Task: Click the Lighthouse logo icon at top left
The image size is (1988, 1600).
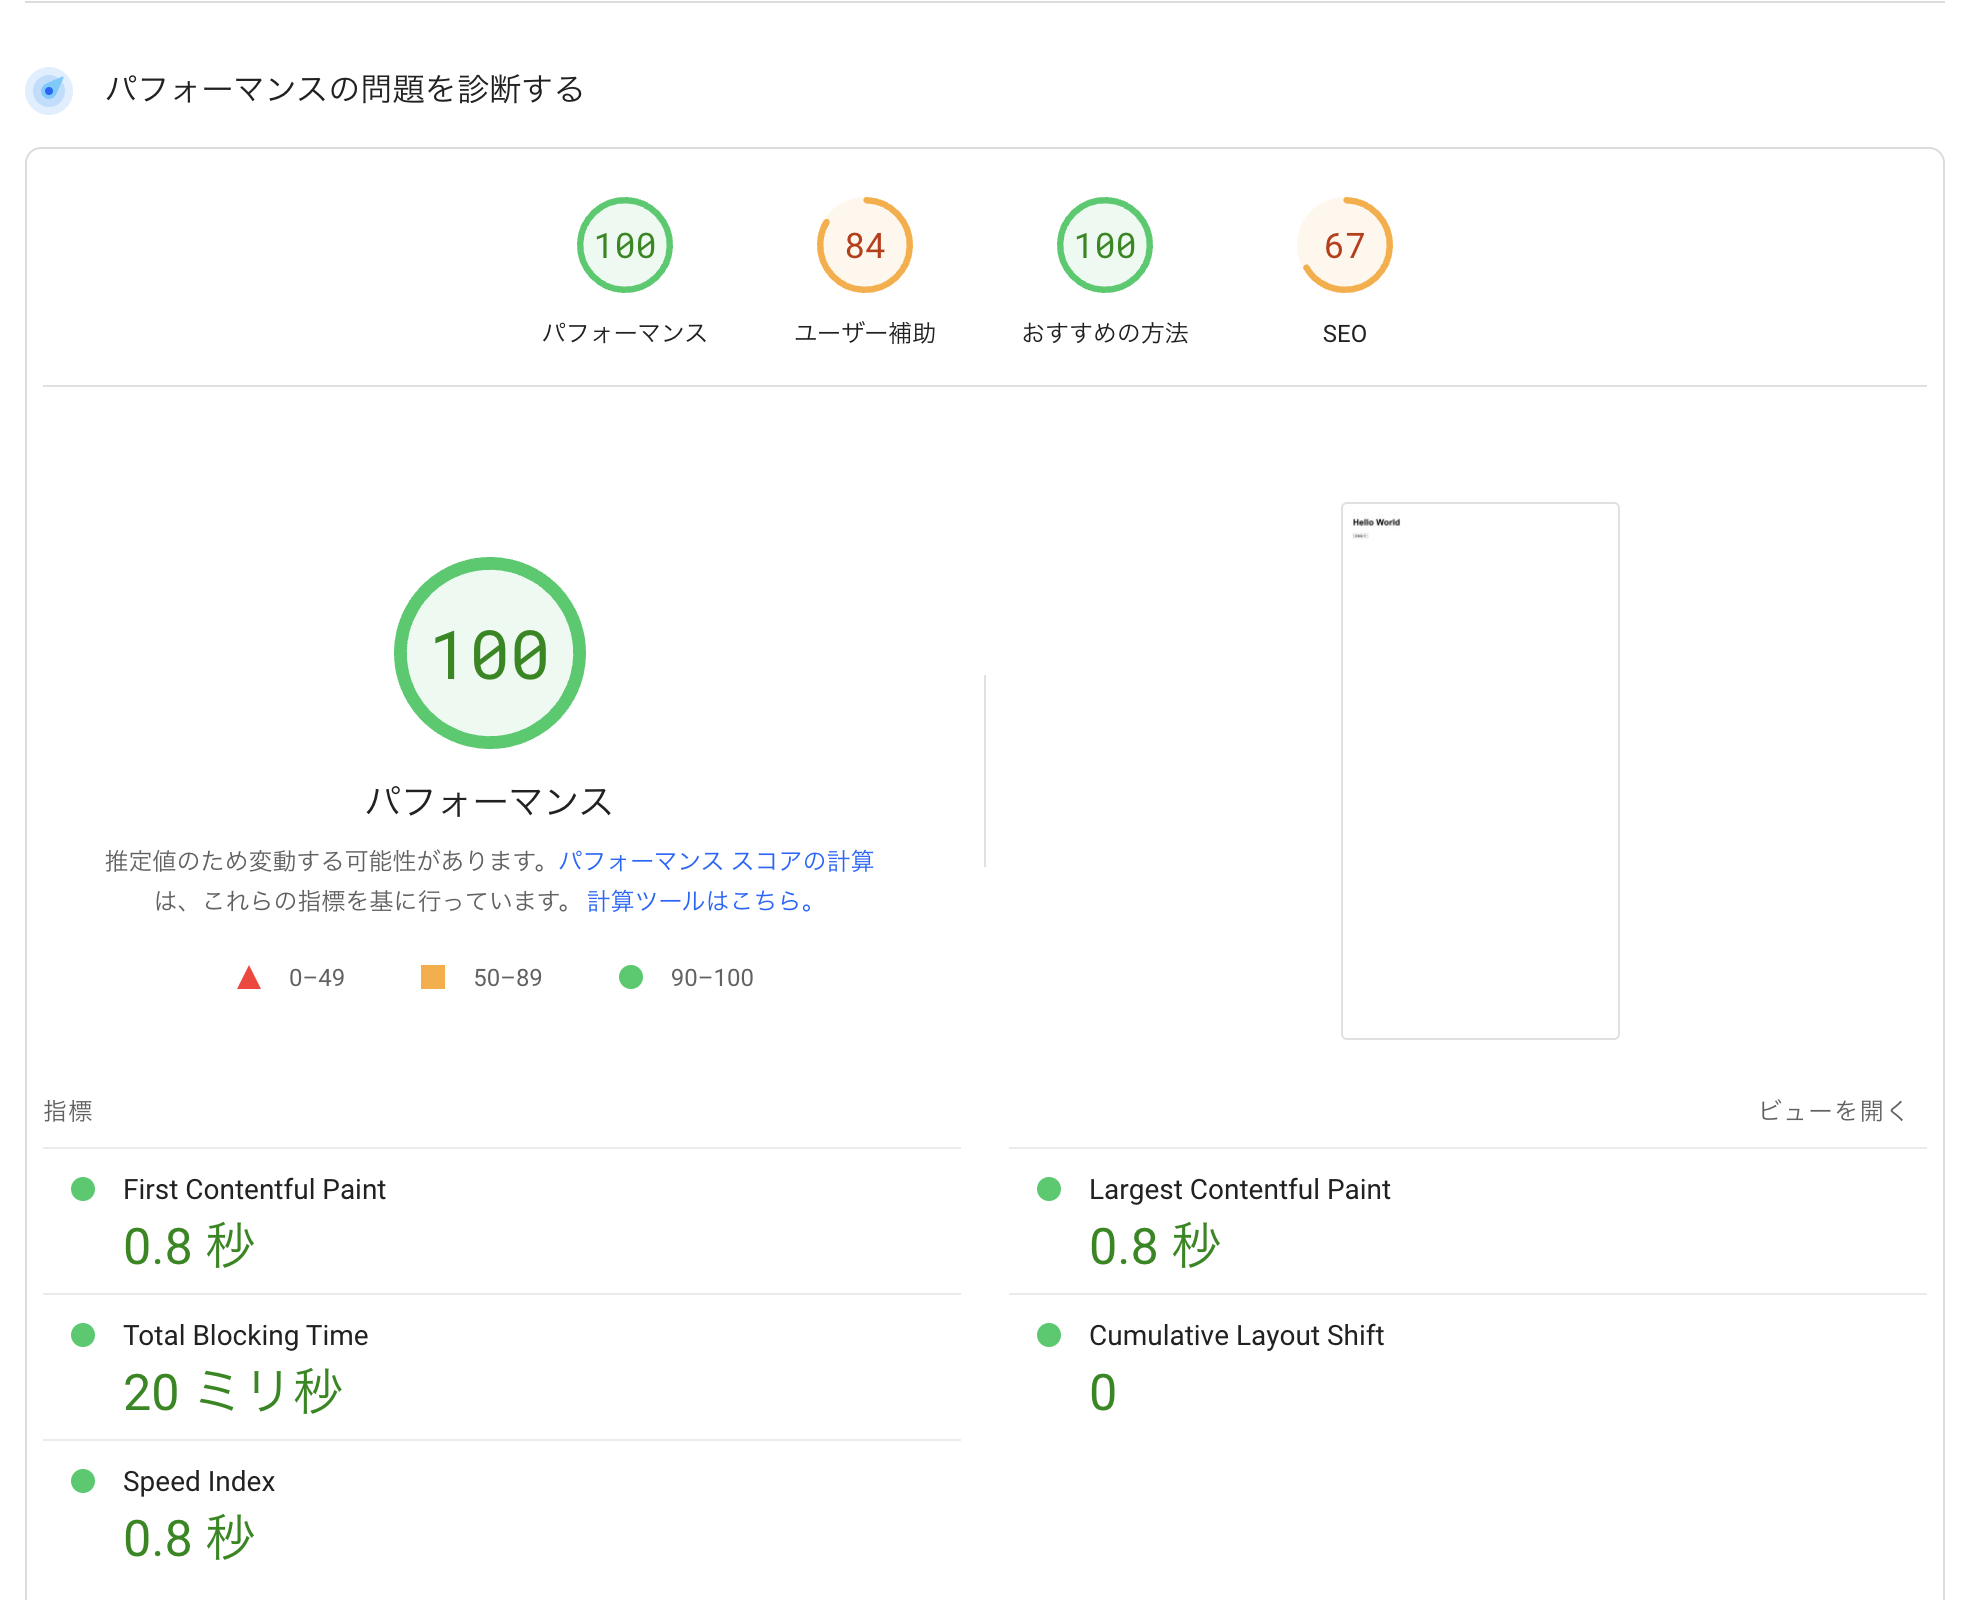Action: point(49,91)
